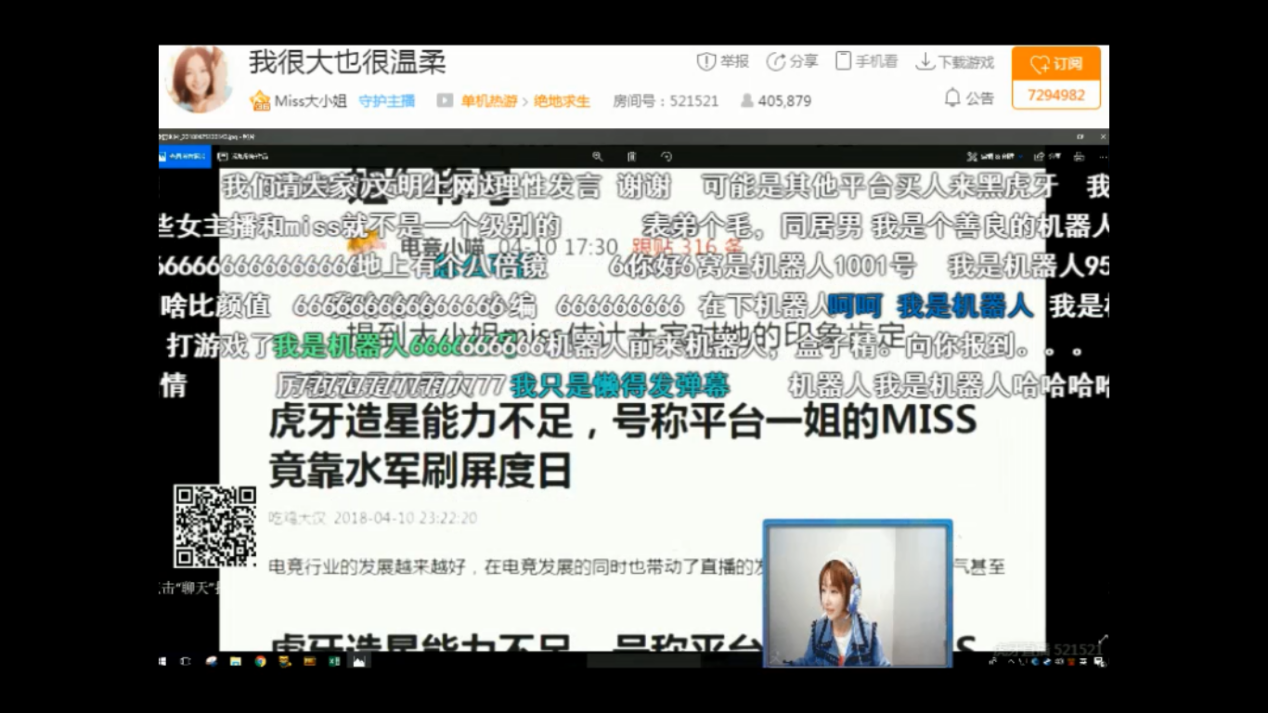Click the viewer count 405,879

(784, 101)
